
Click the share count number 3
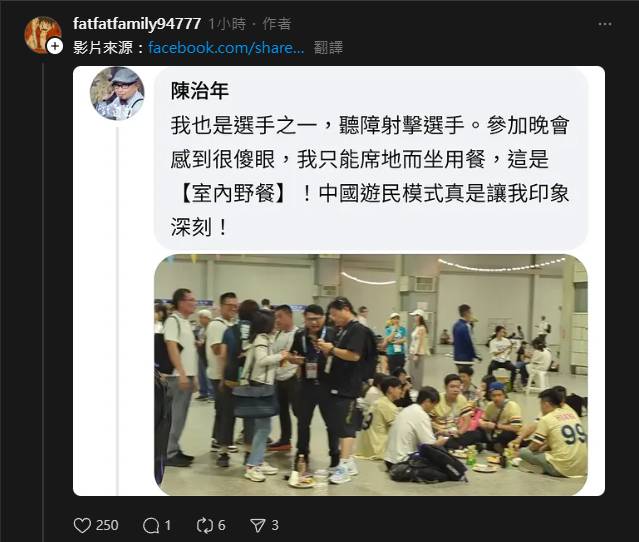coord(275,525)
